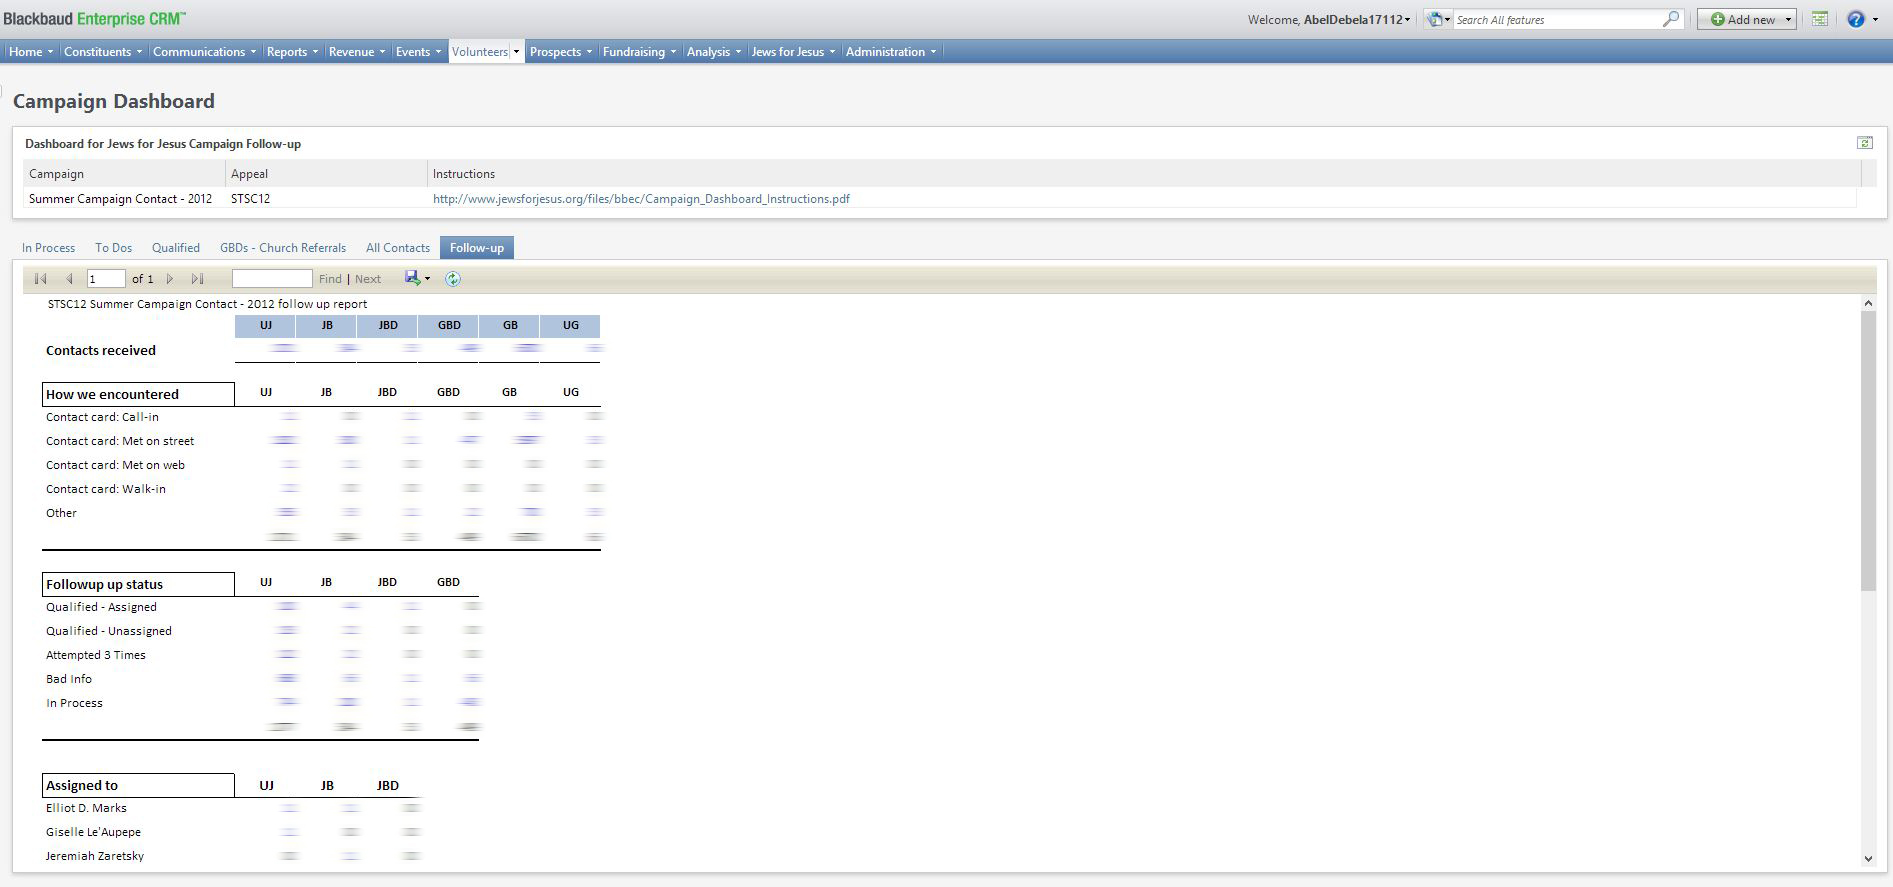Click the report scroll down arrow
Screen dimensions: 1893x887
[1868, 858]
